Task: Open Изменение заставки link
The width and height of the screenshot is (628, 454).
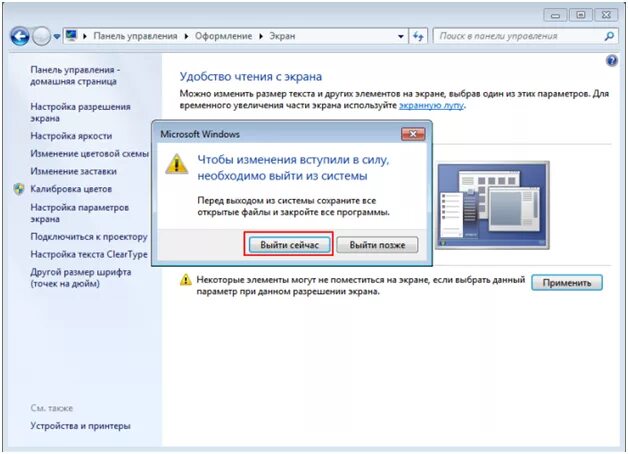Action: (x=74, y=171)
